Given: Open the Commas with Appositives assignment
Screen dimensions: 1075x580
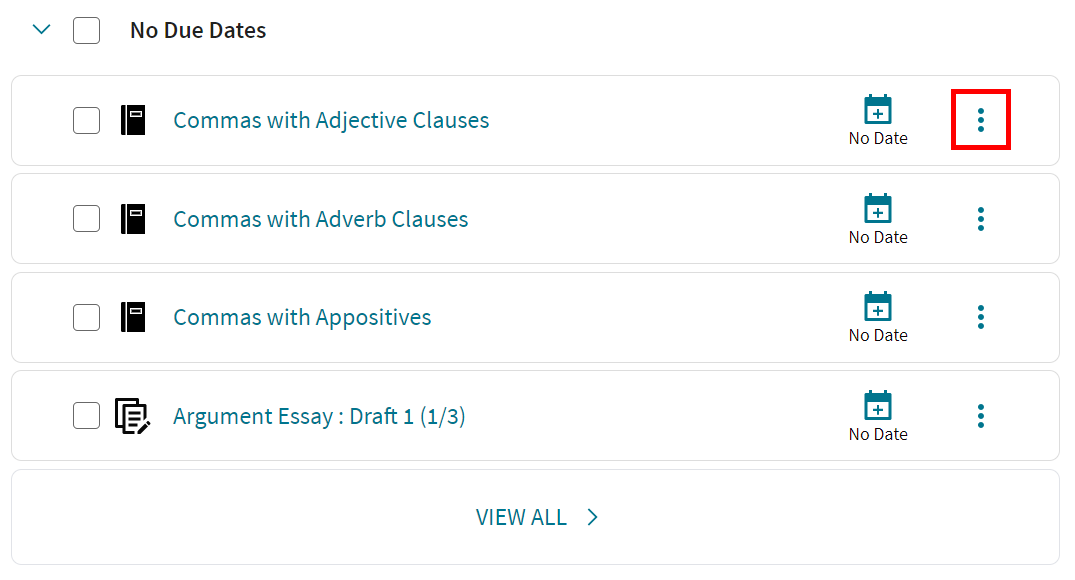Looking at the screenshot, I should [302, 317].
